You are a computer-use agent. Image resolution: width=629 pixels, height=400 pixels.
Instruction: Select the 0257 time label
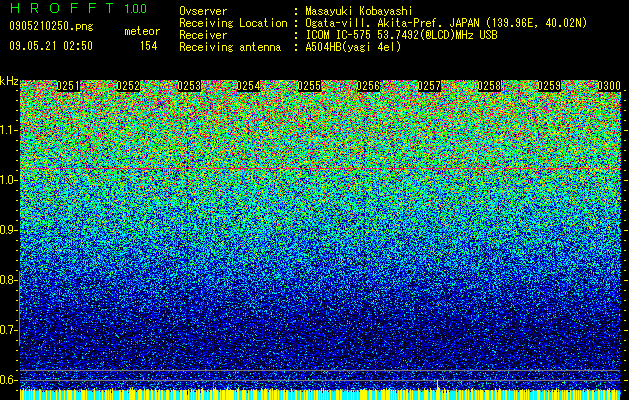pos(429,86)
